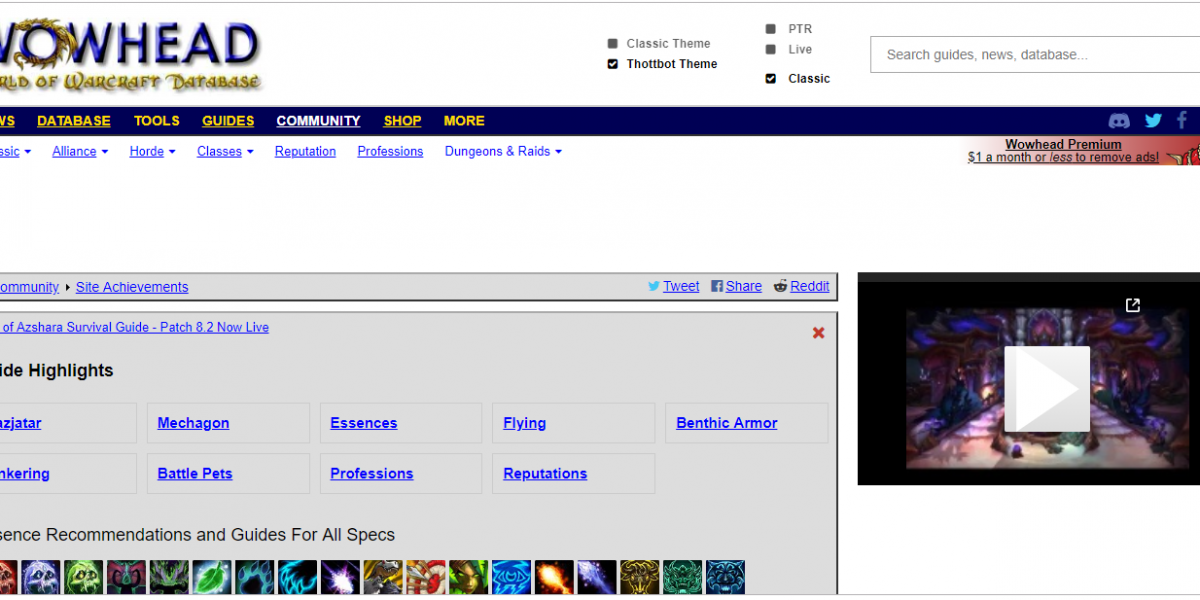Open the Discord icon in navigation bar
This screenshot has width=1200, height=600.
tap(1120, 121)
